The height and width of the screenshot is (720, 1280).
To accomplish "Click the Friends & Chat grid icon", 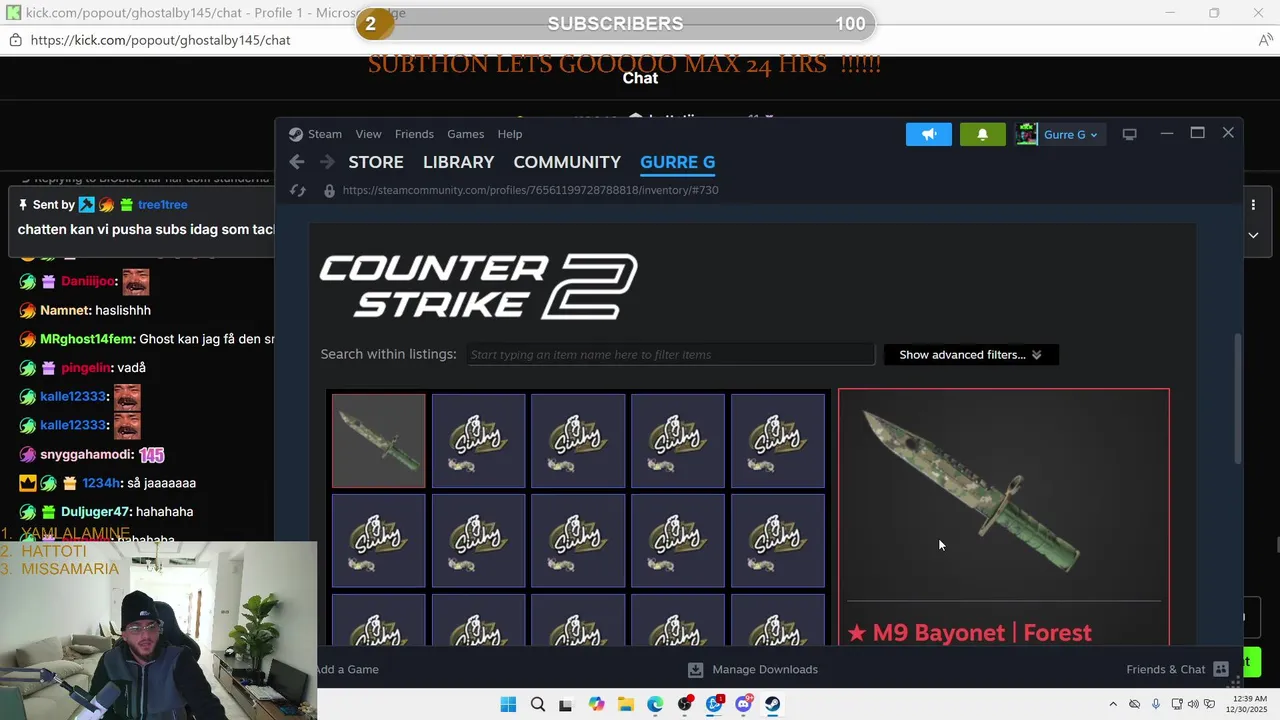I will coord(1221,670).
